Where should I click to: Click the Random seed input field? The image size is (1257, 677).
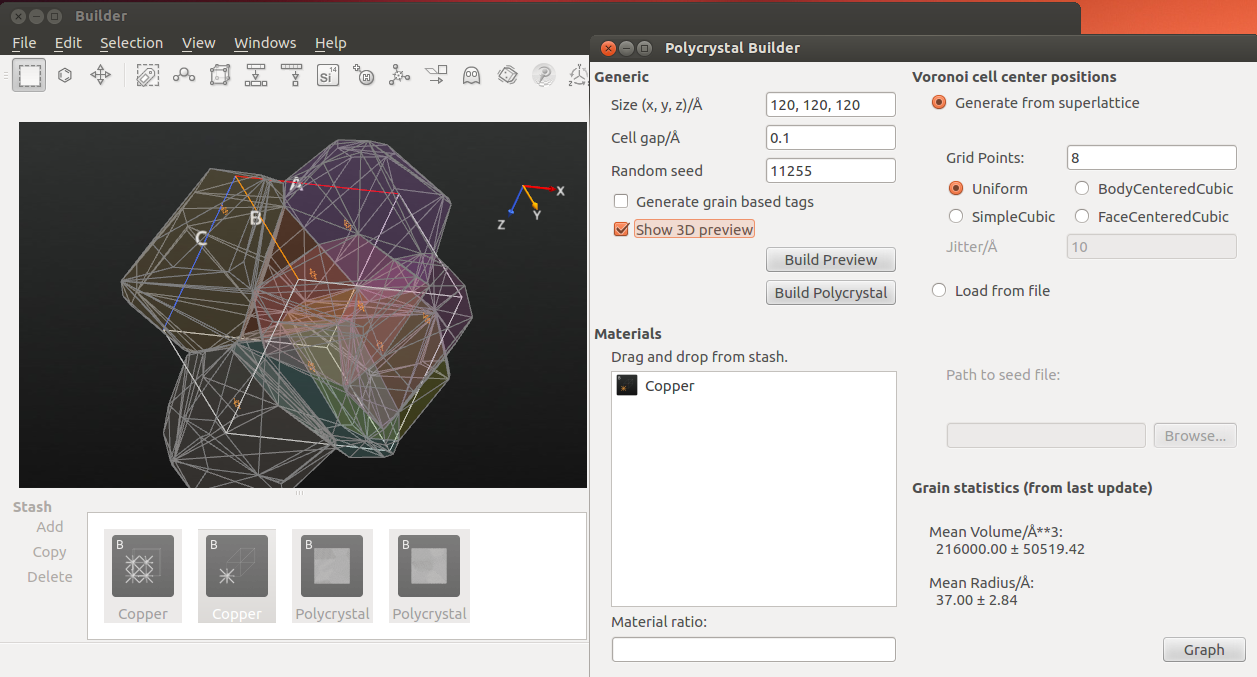click(831, 171)
